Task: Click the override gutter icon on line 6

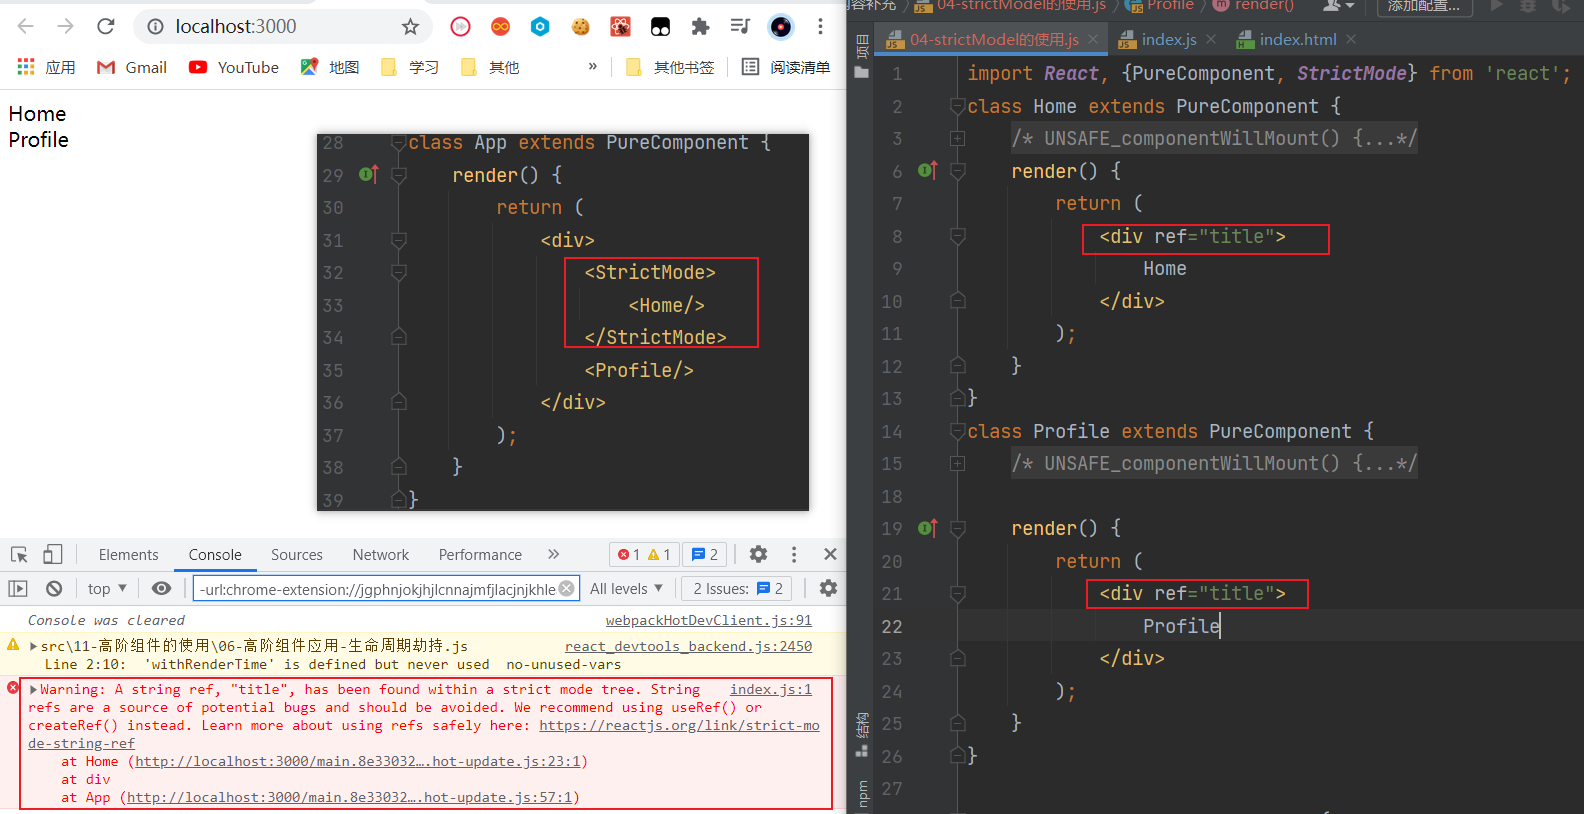Action: pos(928,170)
